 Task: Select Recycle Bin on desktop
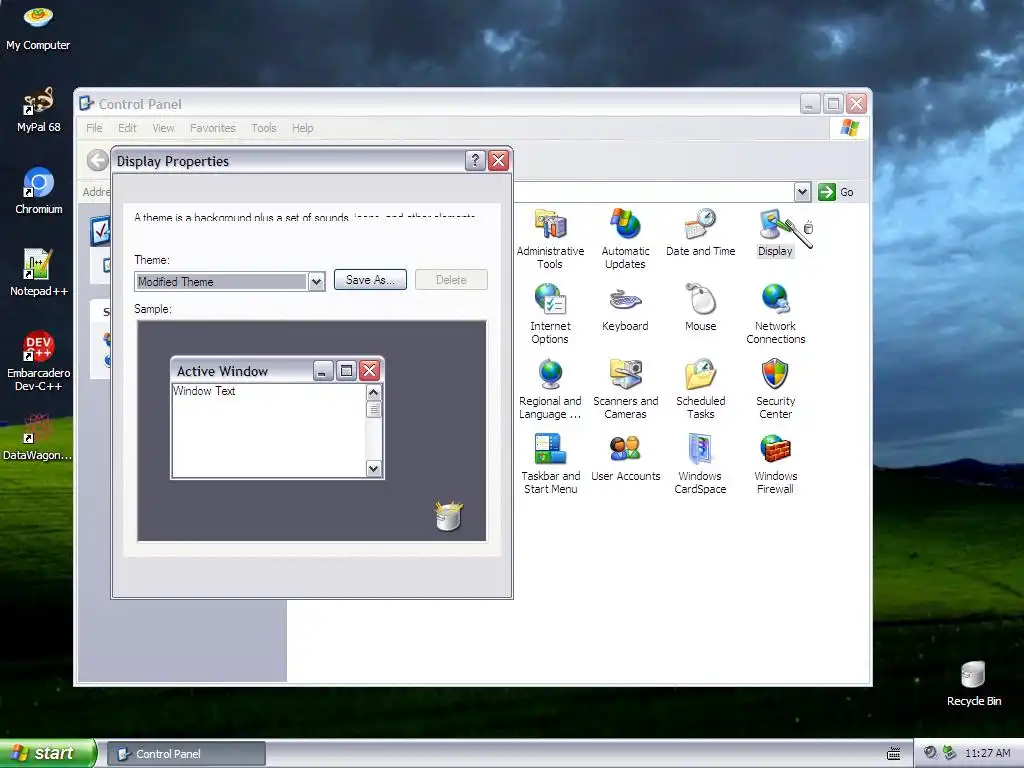click(x=973, y=684)
